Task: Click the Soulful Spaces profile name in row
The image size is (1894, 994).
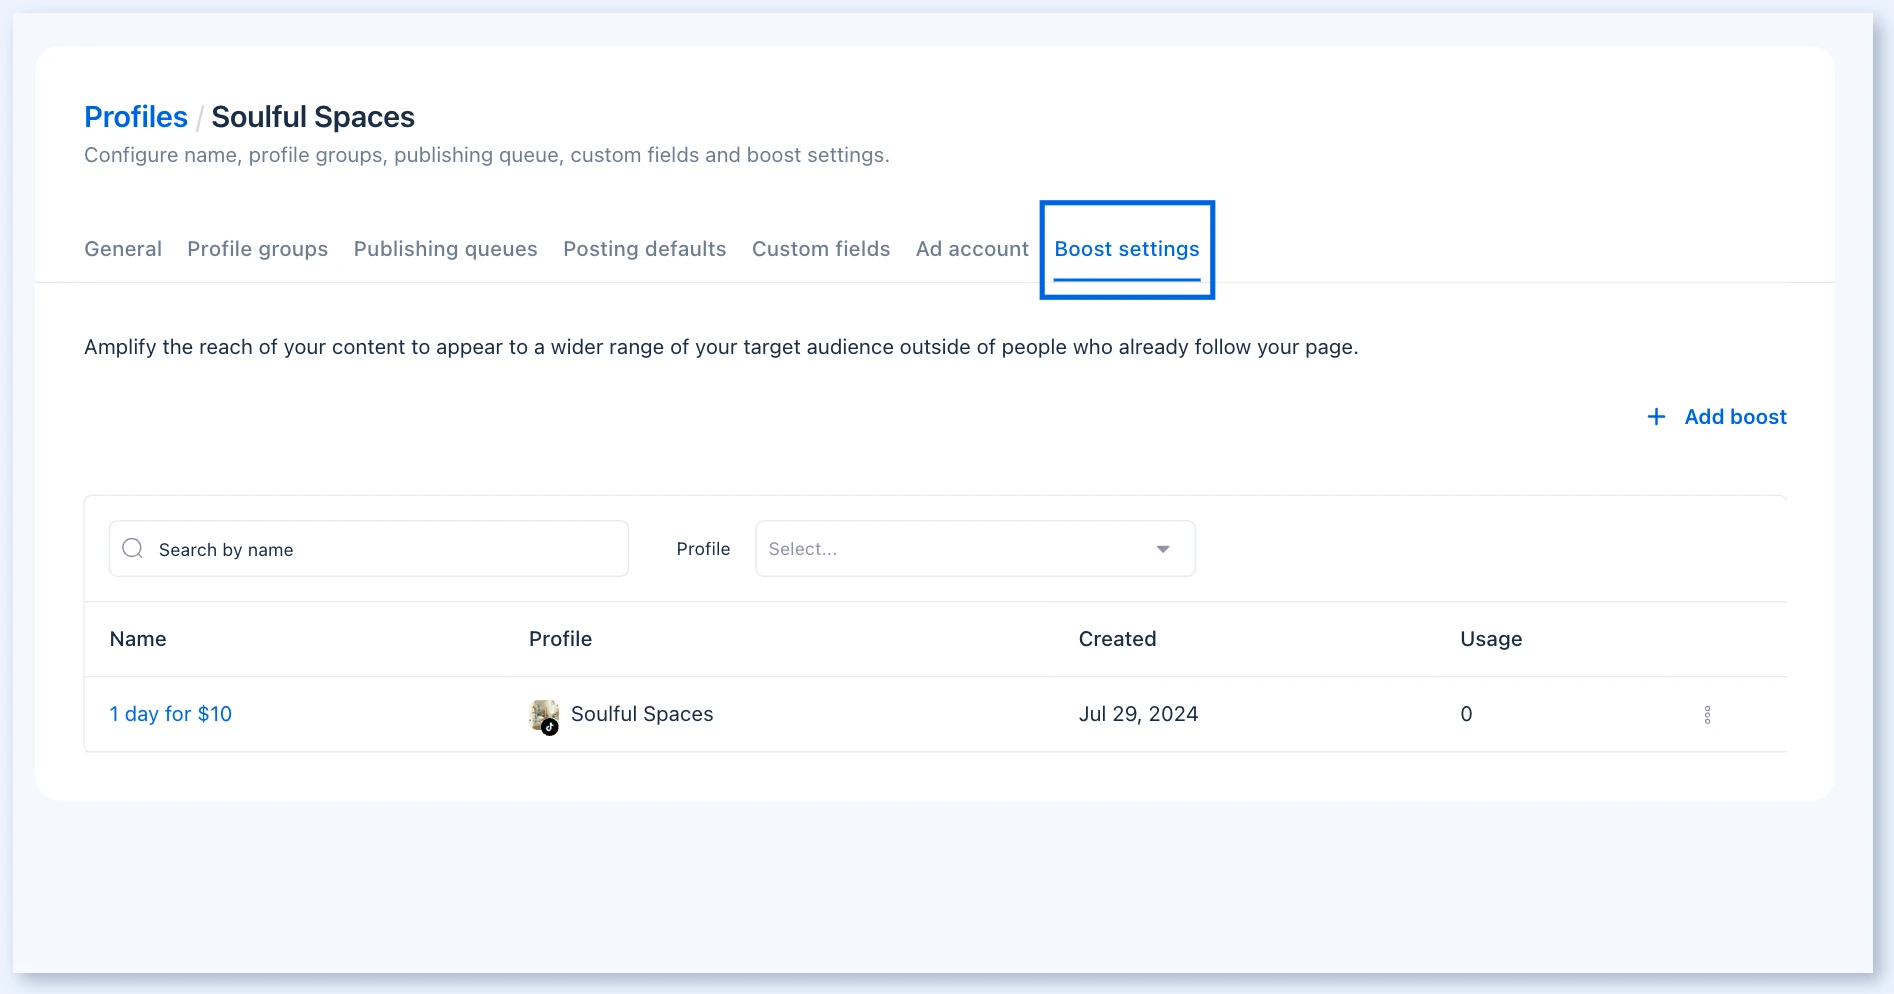Action: click(x=642, y=714)
